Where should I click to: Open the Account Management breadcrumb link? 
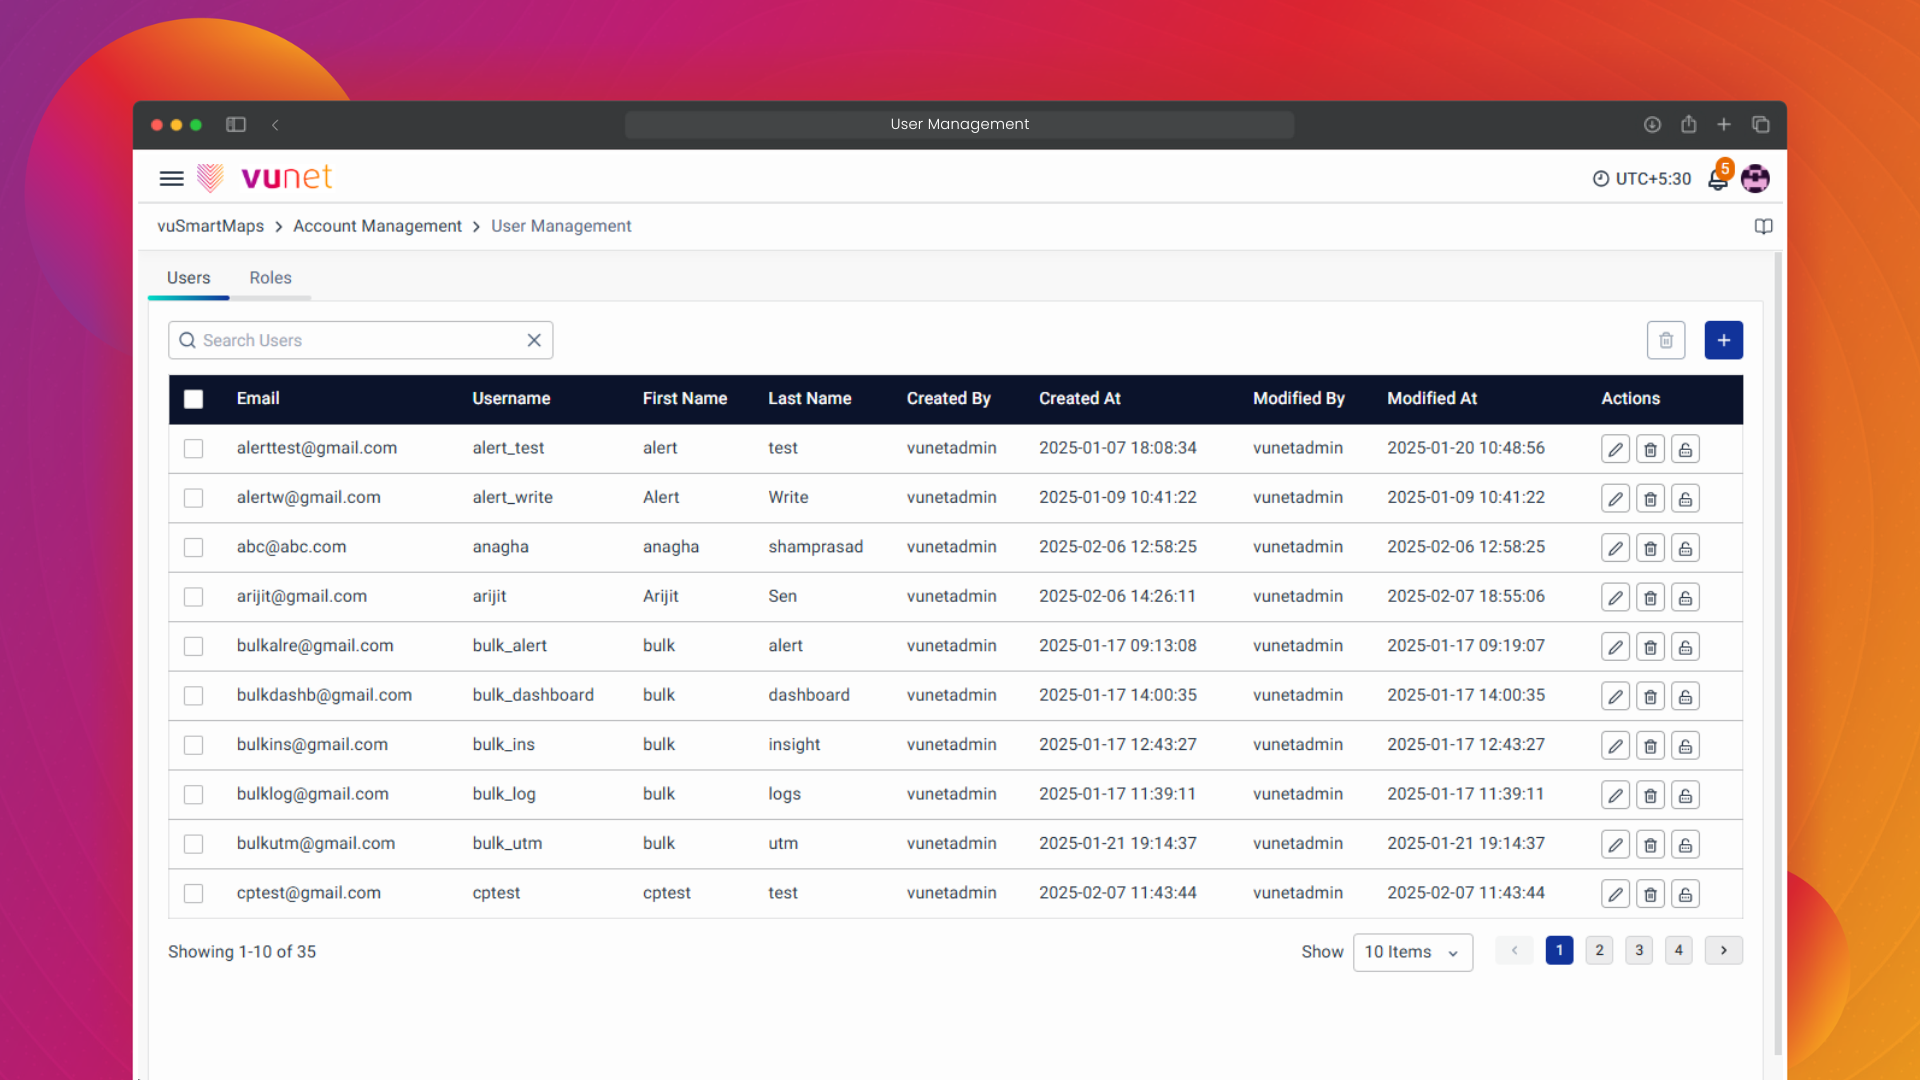(x=377, y=227)
